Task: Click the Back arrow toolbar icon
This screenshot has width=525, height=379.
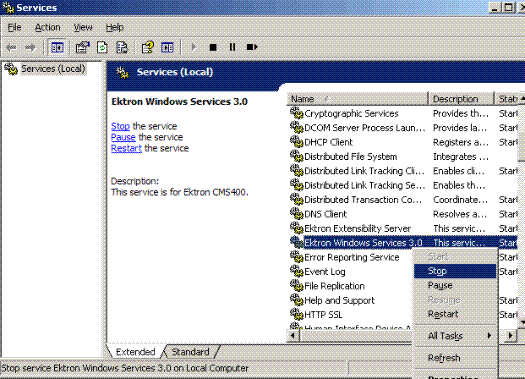Action: 11,48
